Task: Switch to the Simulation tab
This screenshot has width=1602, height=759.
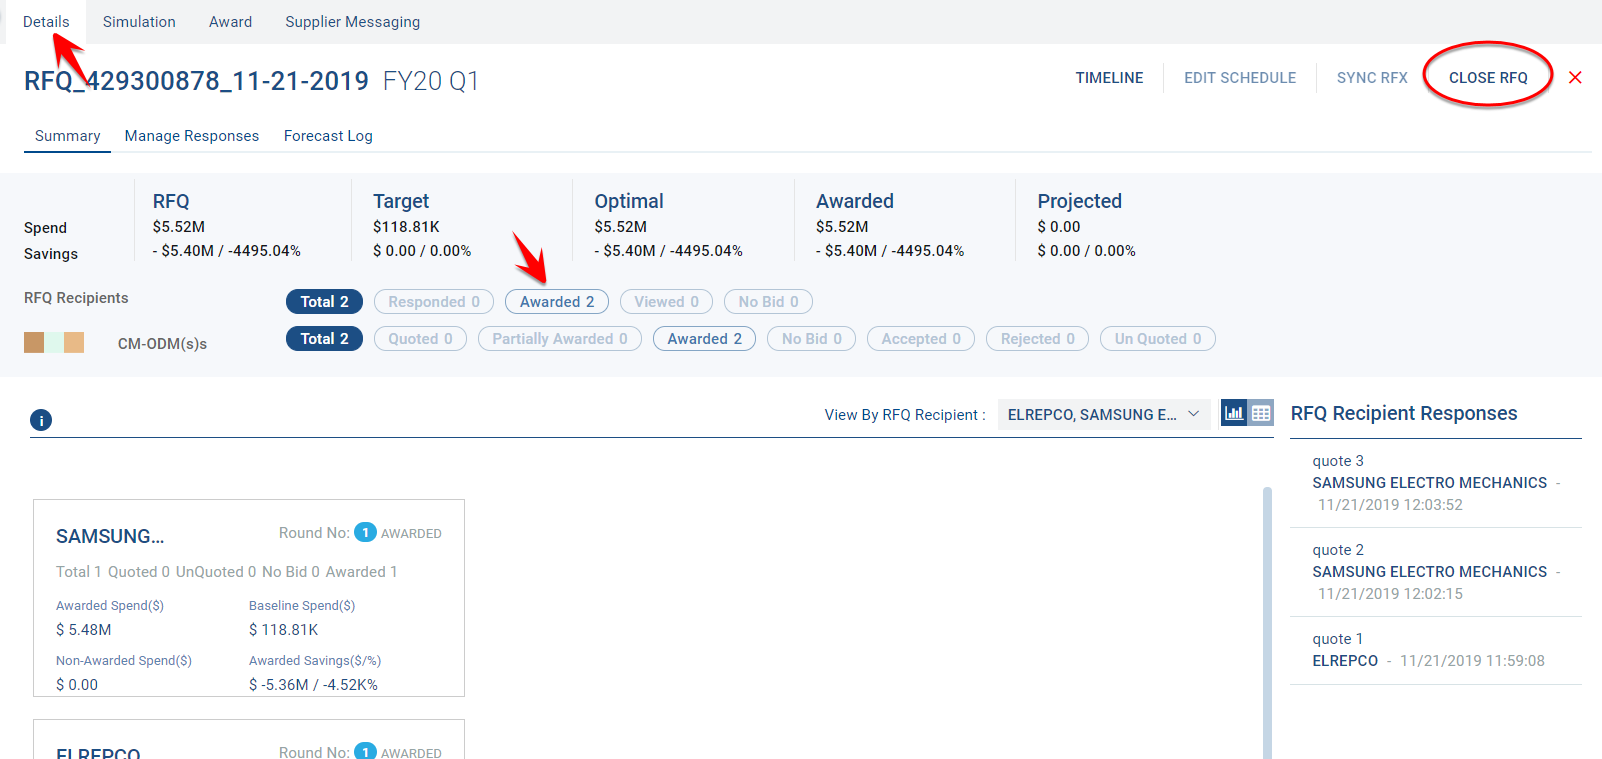Action: pyautogui.click(x=139, y=22)
